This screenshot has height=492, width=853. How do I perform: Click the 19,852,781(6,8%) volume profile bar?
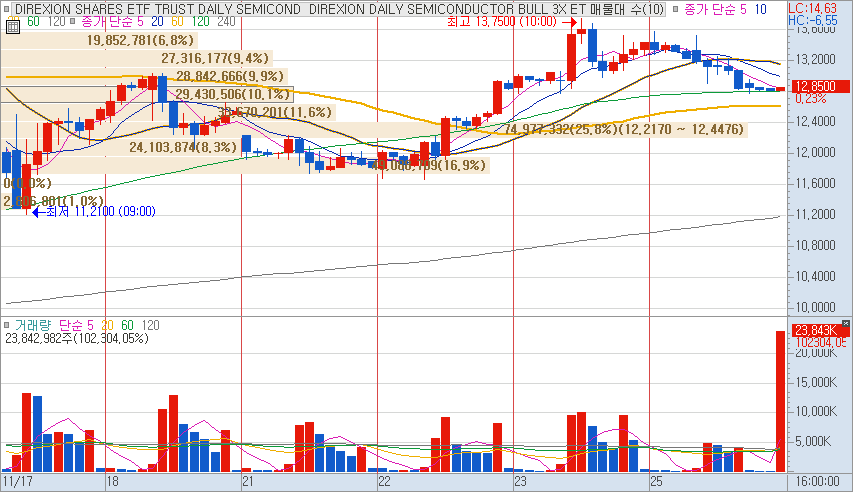[99, 40]
